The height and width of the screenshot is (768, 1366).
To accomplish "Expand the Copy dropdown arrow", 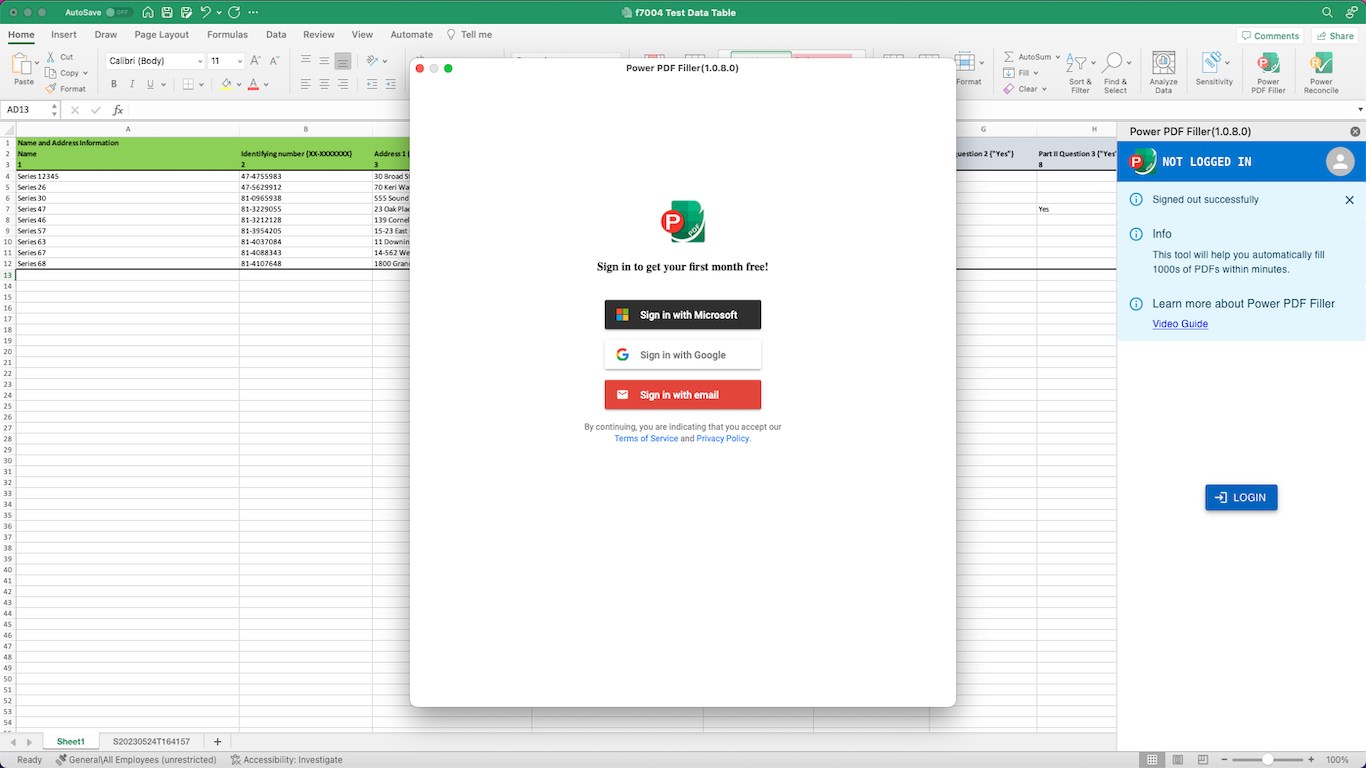I will (86, 73).
